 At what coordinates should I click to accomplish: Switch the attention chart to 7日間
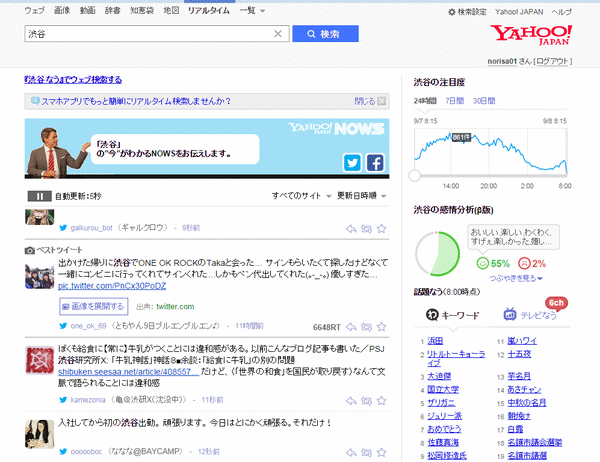point(455,101)
